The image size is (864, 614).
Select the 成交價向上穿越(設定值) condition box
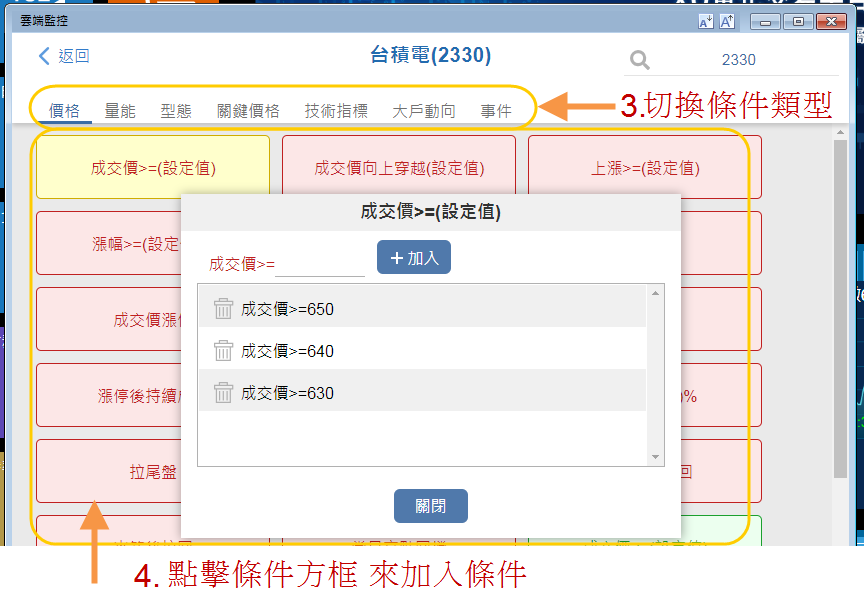click(399, 167)
